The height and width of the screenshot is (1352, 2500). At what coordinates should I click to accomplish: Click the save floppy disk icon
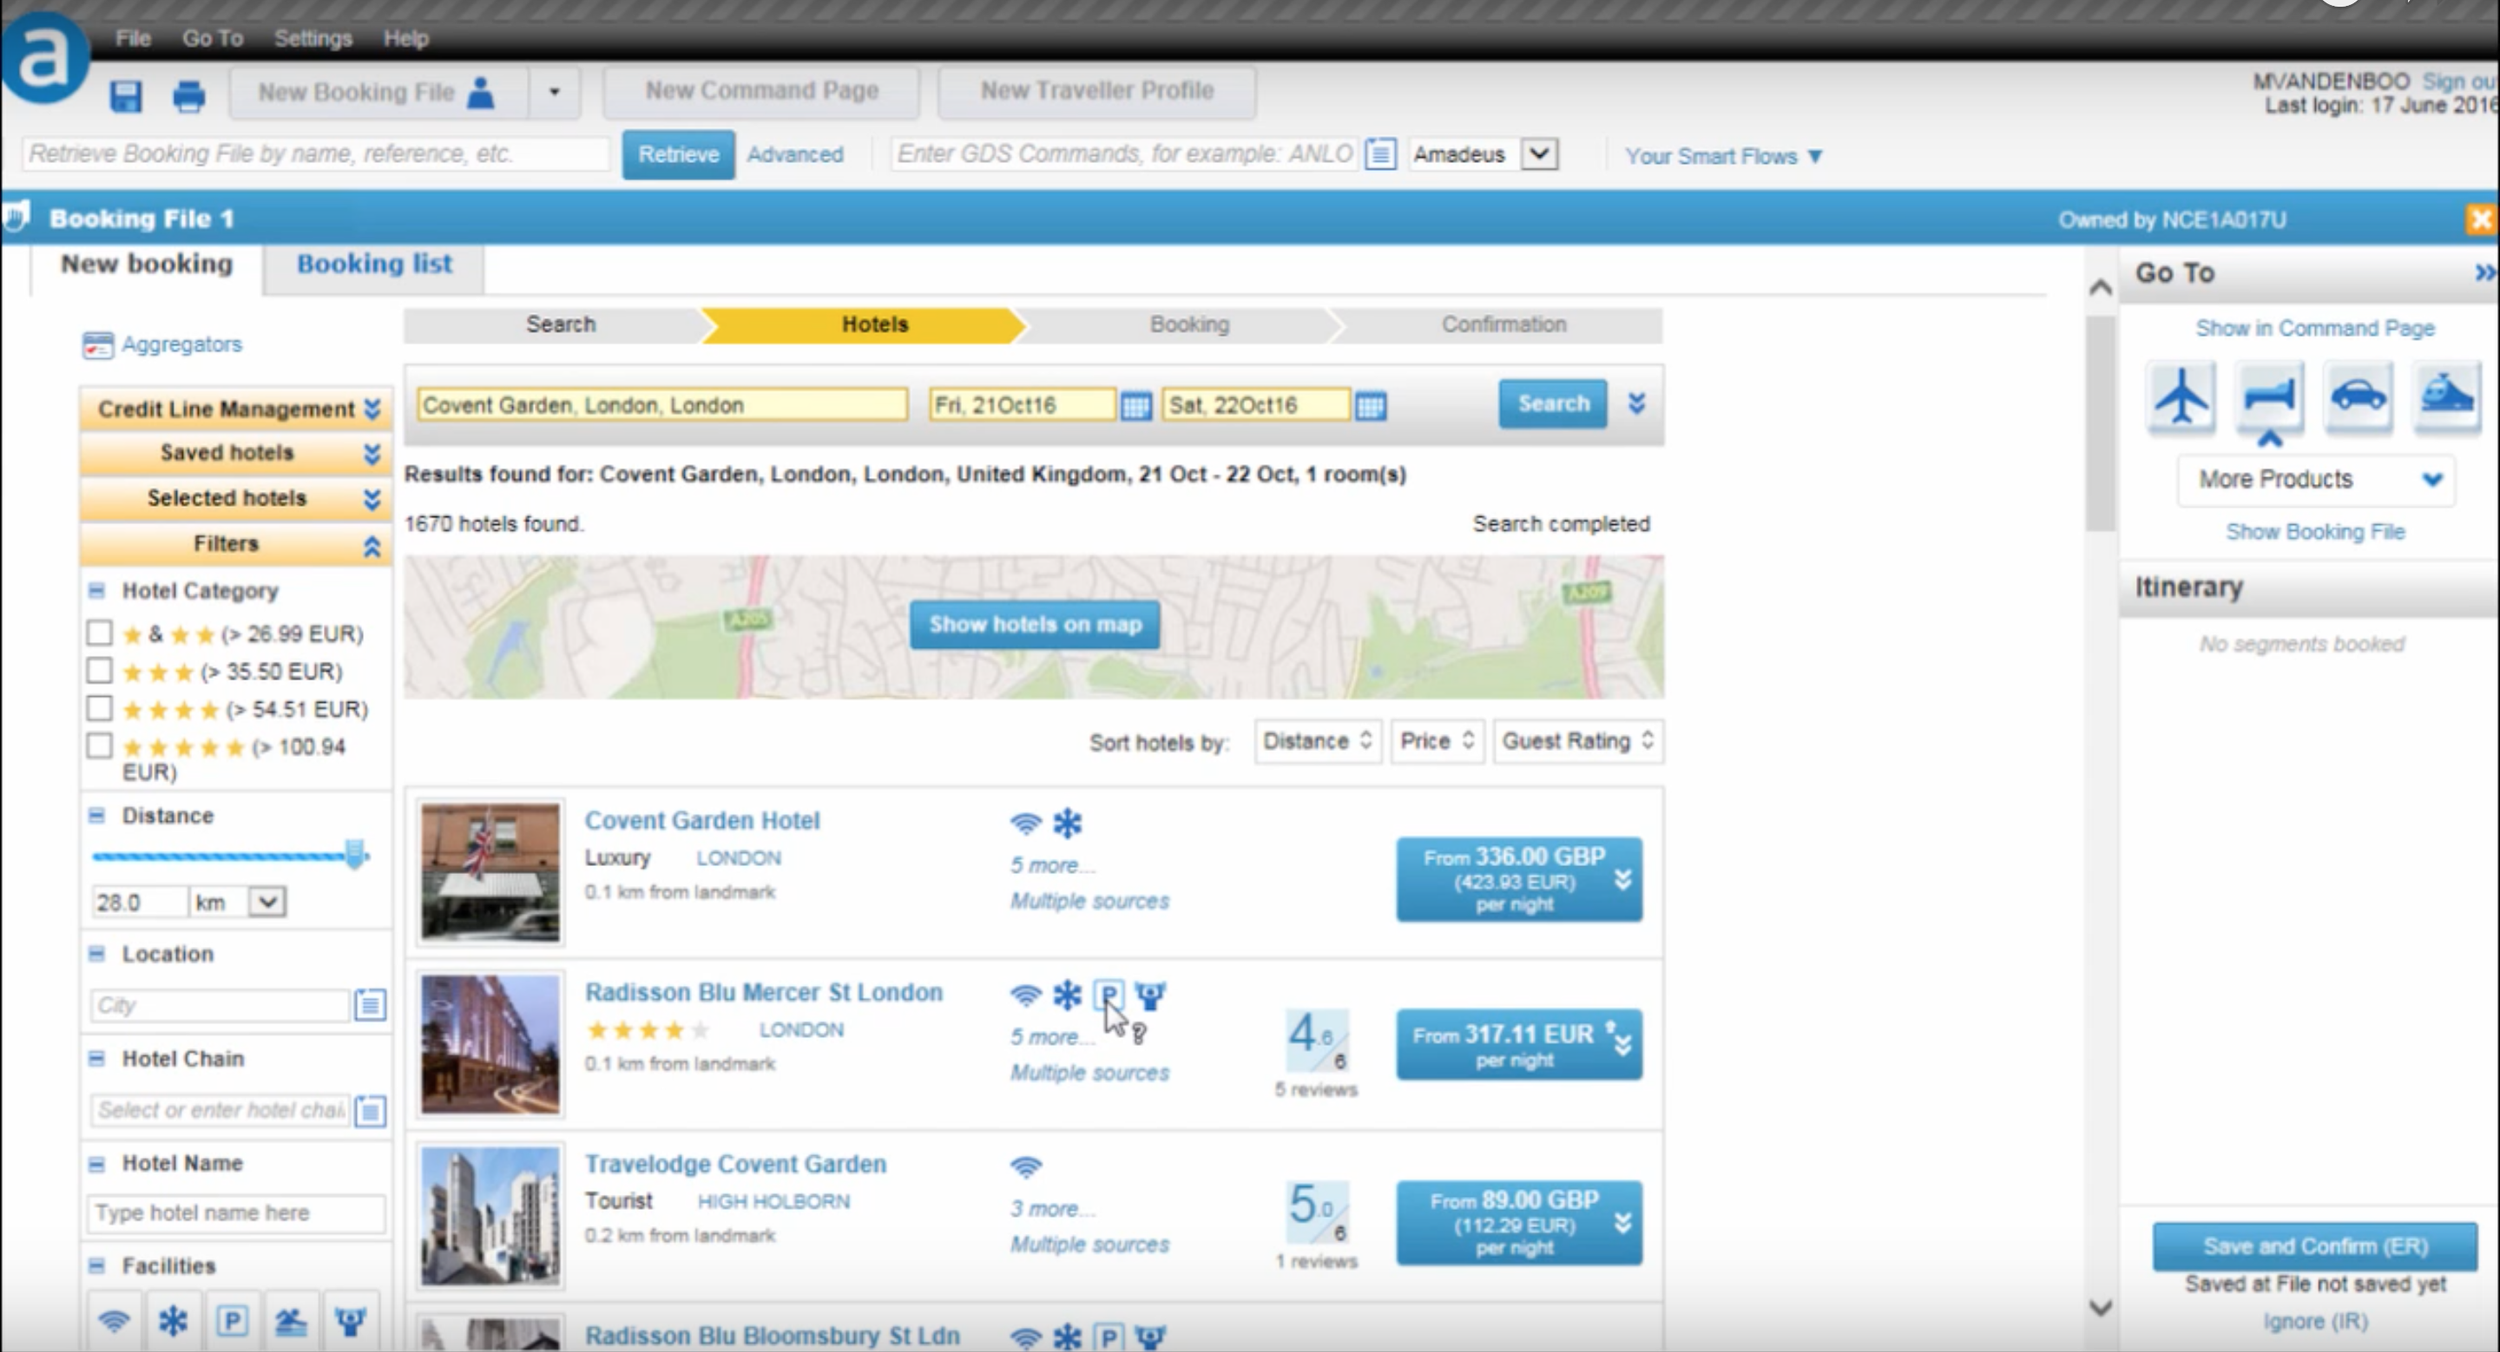pyautogui.click(x=126, y=96)
